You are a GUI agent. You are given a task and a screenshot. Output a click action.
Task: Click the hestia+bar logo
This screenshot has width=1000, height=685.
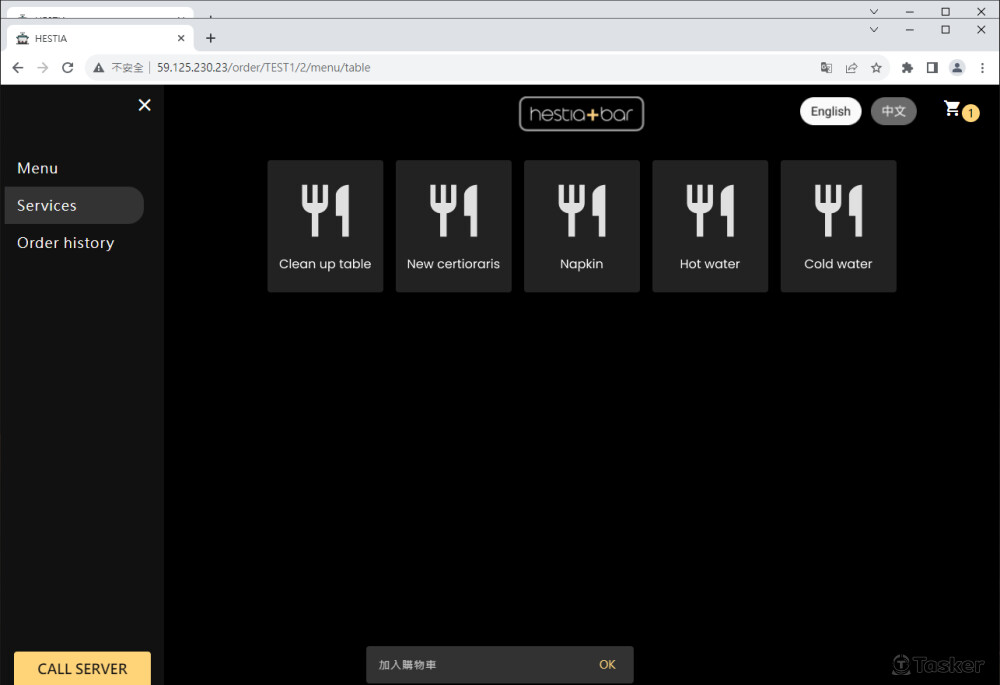(x=581, y=114)
